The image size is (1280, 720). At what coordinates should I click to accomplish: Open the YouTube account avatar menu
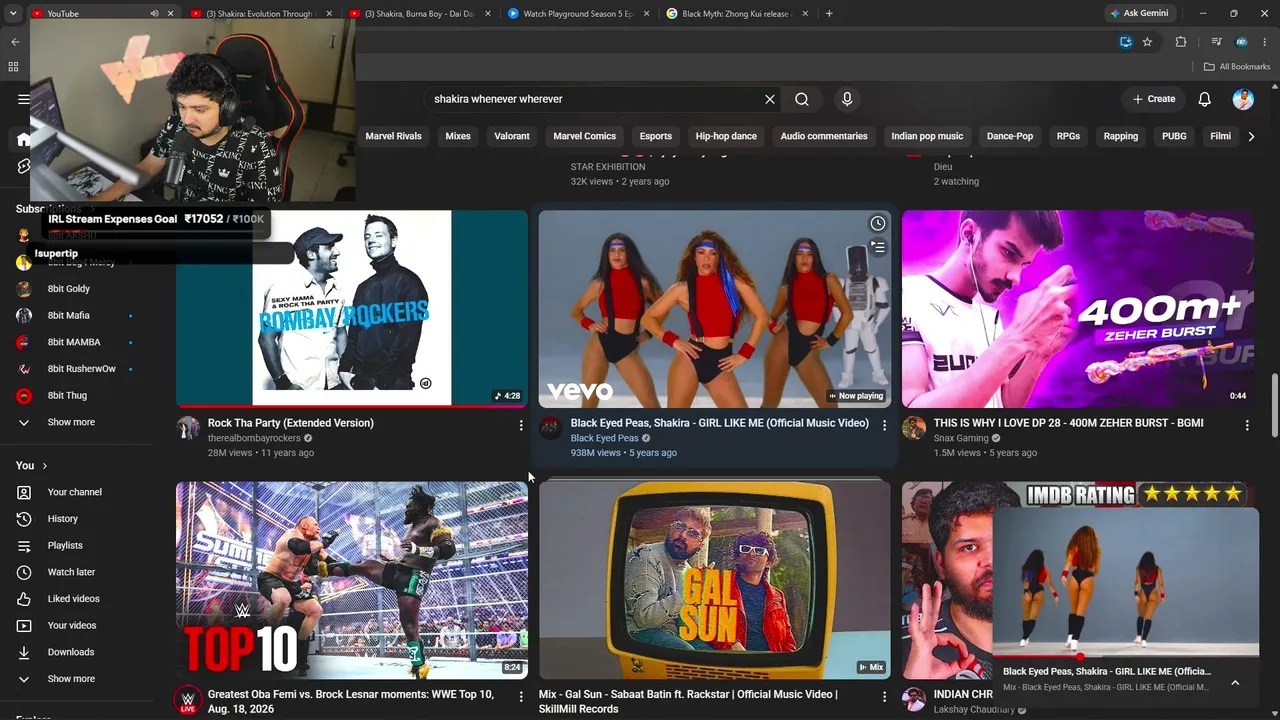(1243, 99)
